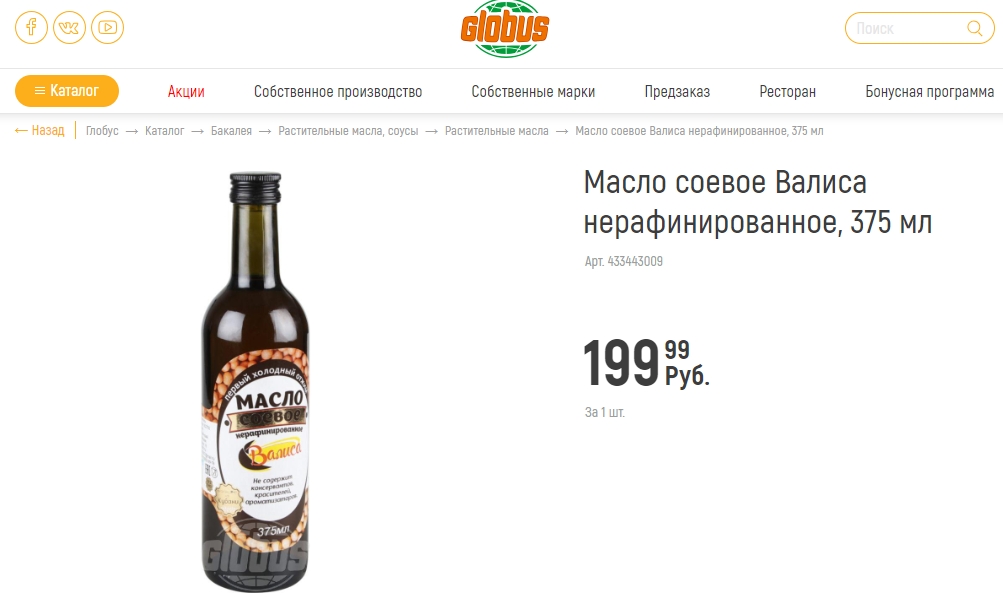Open Бонусная программа page
Screen dimensions: 1003x608
pos(929,92)
